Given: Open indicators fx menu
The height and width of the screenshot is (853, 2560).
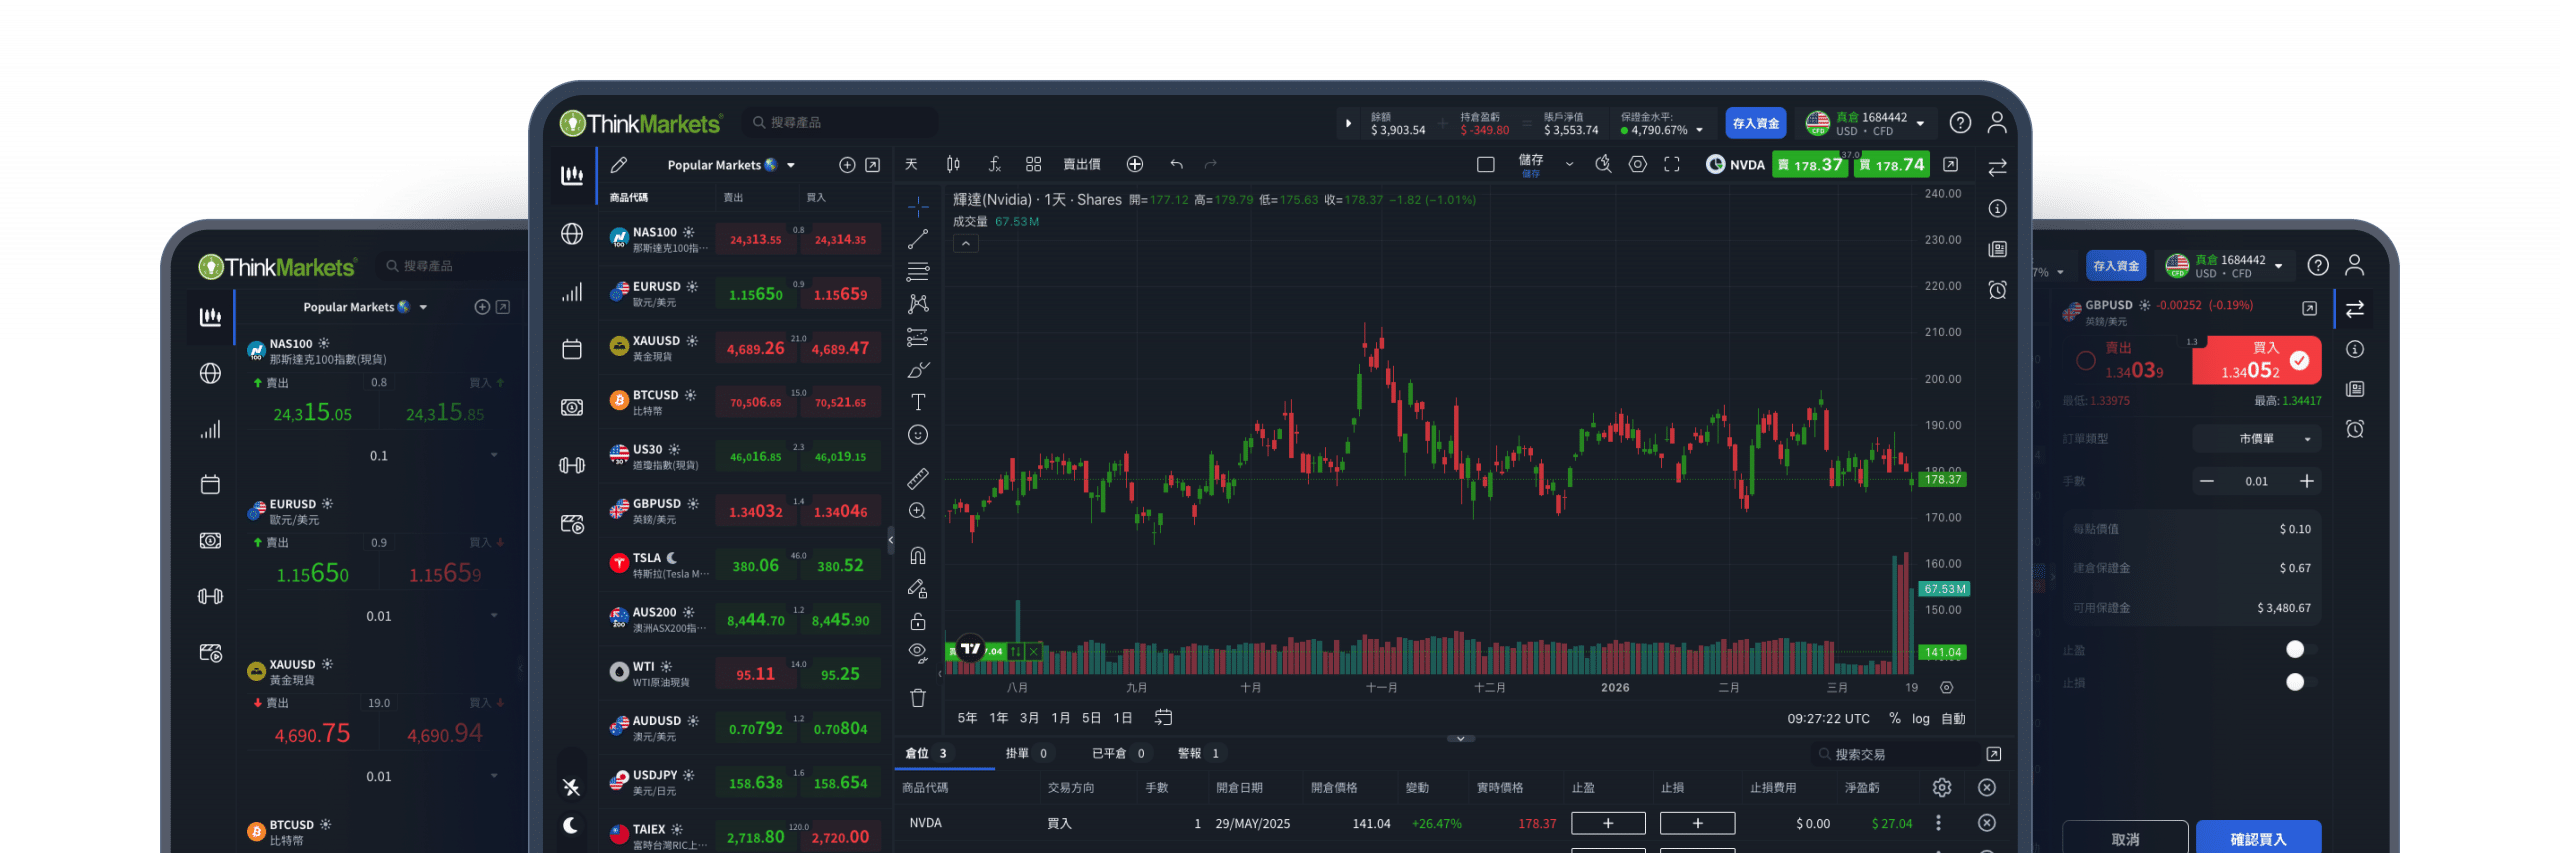Looking at the screenshot, I should (994, 164).
